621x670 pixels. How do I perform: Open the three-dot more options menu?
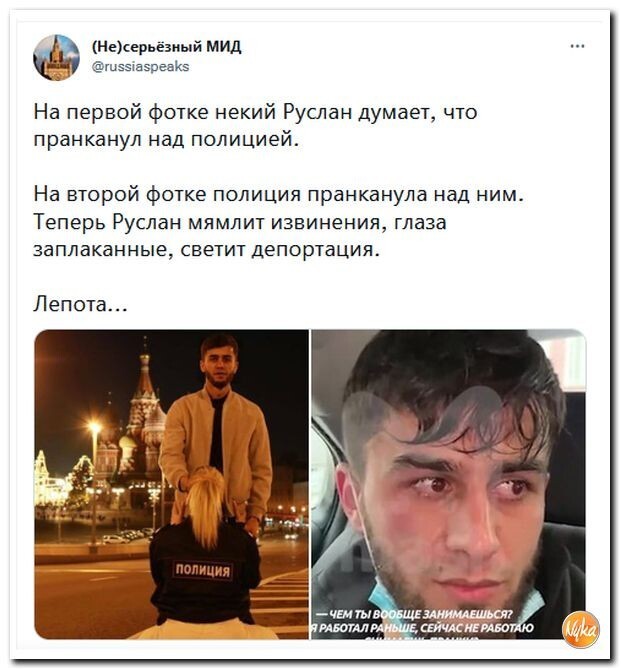tap(577, 46)
